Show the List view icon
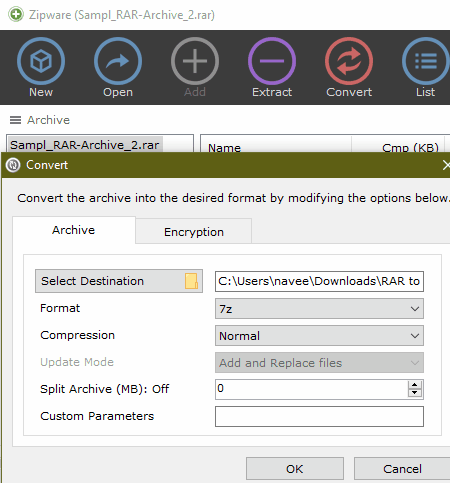Screen dimensions: 450x483 coord(426,61)
